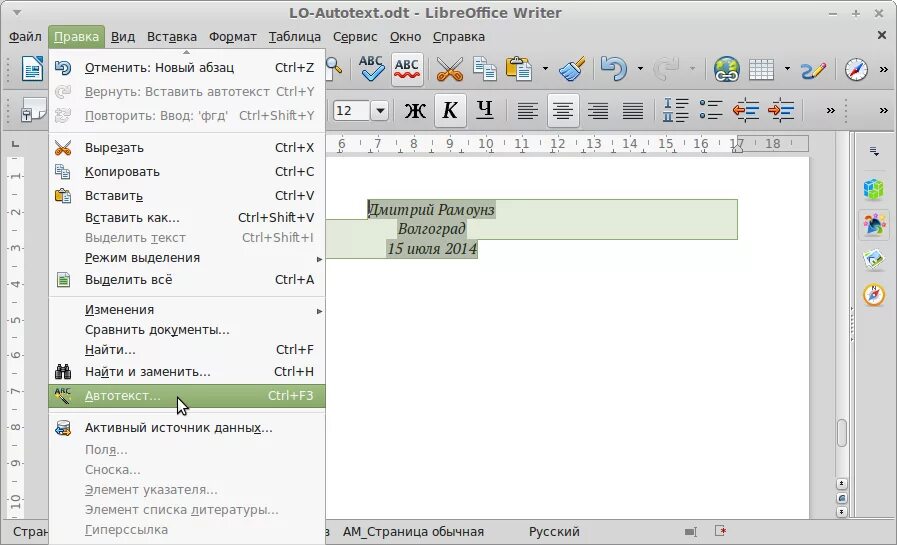Click the Spelling and Grammar check icon
Viewport: 897px width, 545px height.
click(371, 69)
